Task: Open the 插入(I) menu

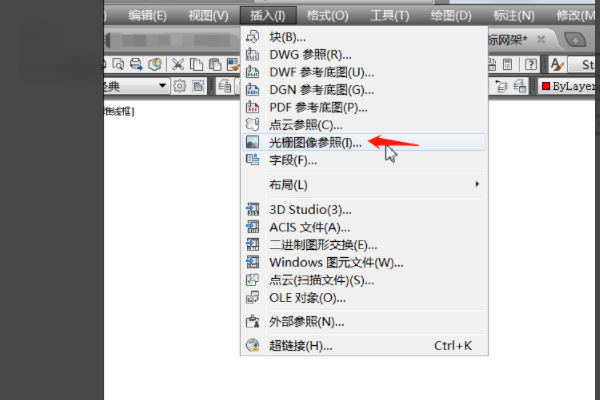Action: (268, 16)
